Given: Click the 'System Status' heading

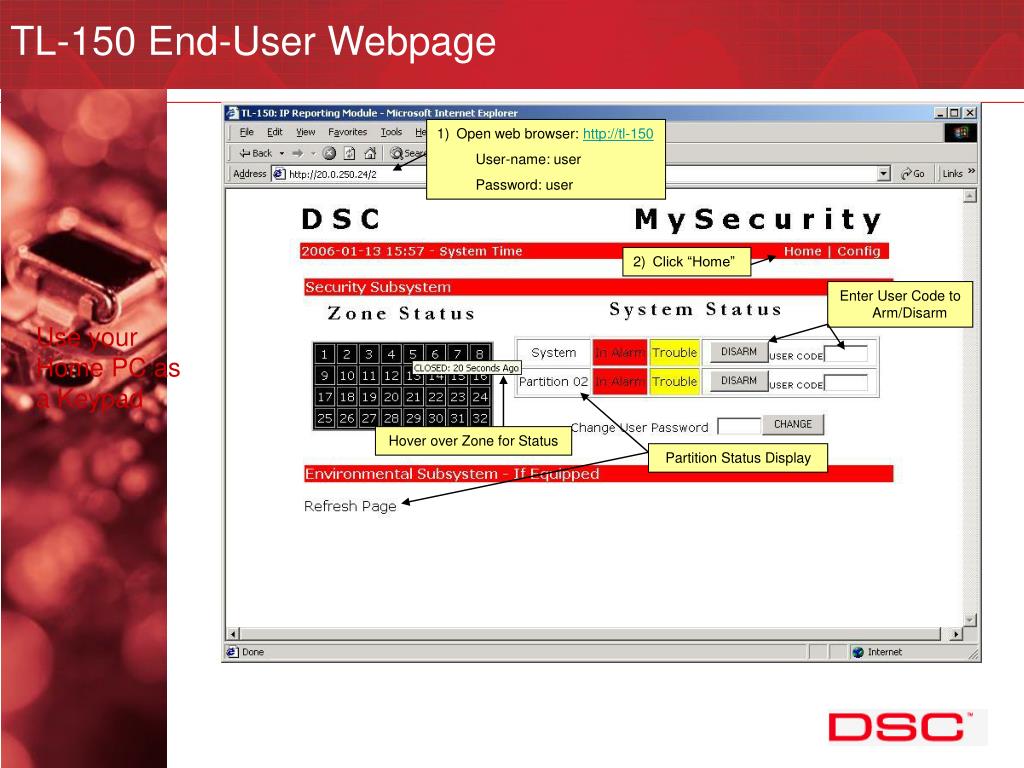Looking at the screenshot, I should (x=696, y=309).
